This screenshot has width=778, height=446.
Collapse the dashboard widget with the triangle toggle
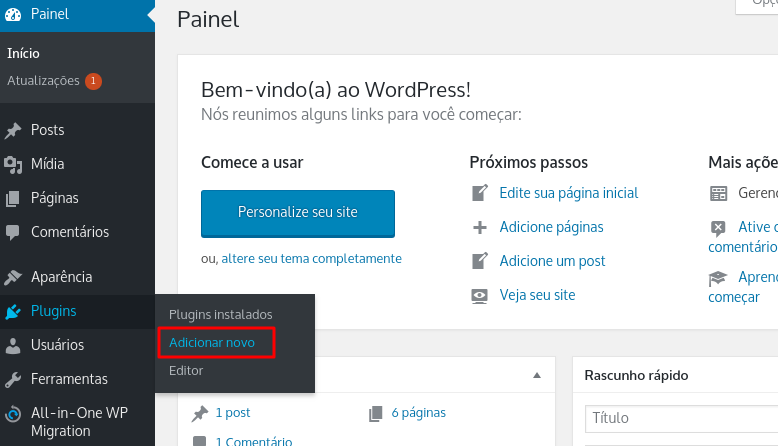(537, 375)
